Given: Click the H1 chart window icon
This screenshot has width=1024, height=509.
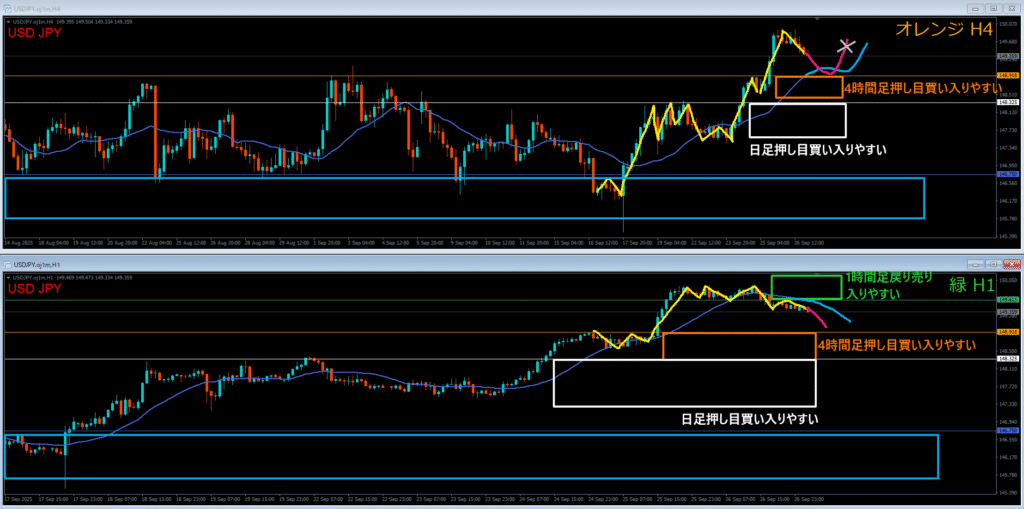Looking at the screenshot, I should (8, 264).
